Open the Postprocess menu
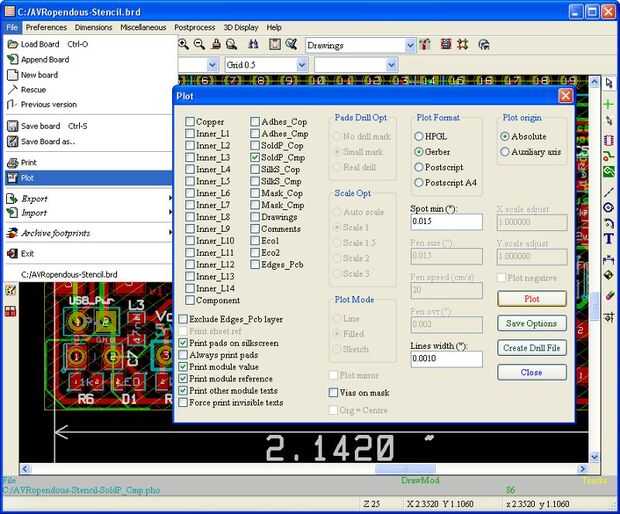 pos(195,27)
